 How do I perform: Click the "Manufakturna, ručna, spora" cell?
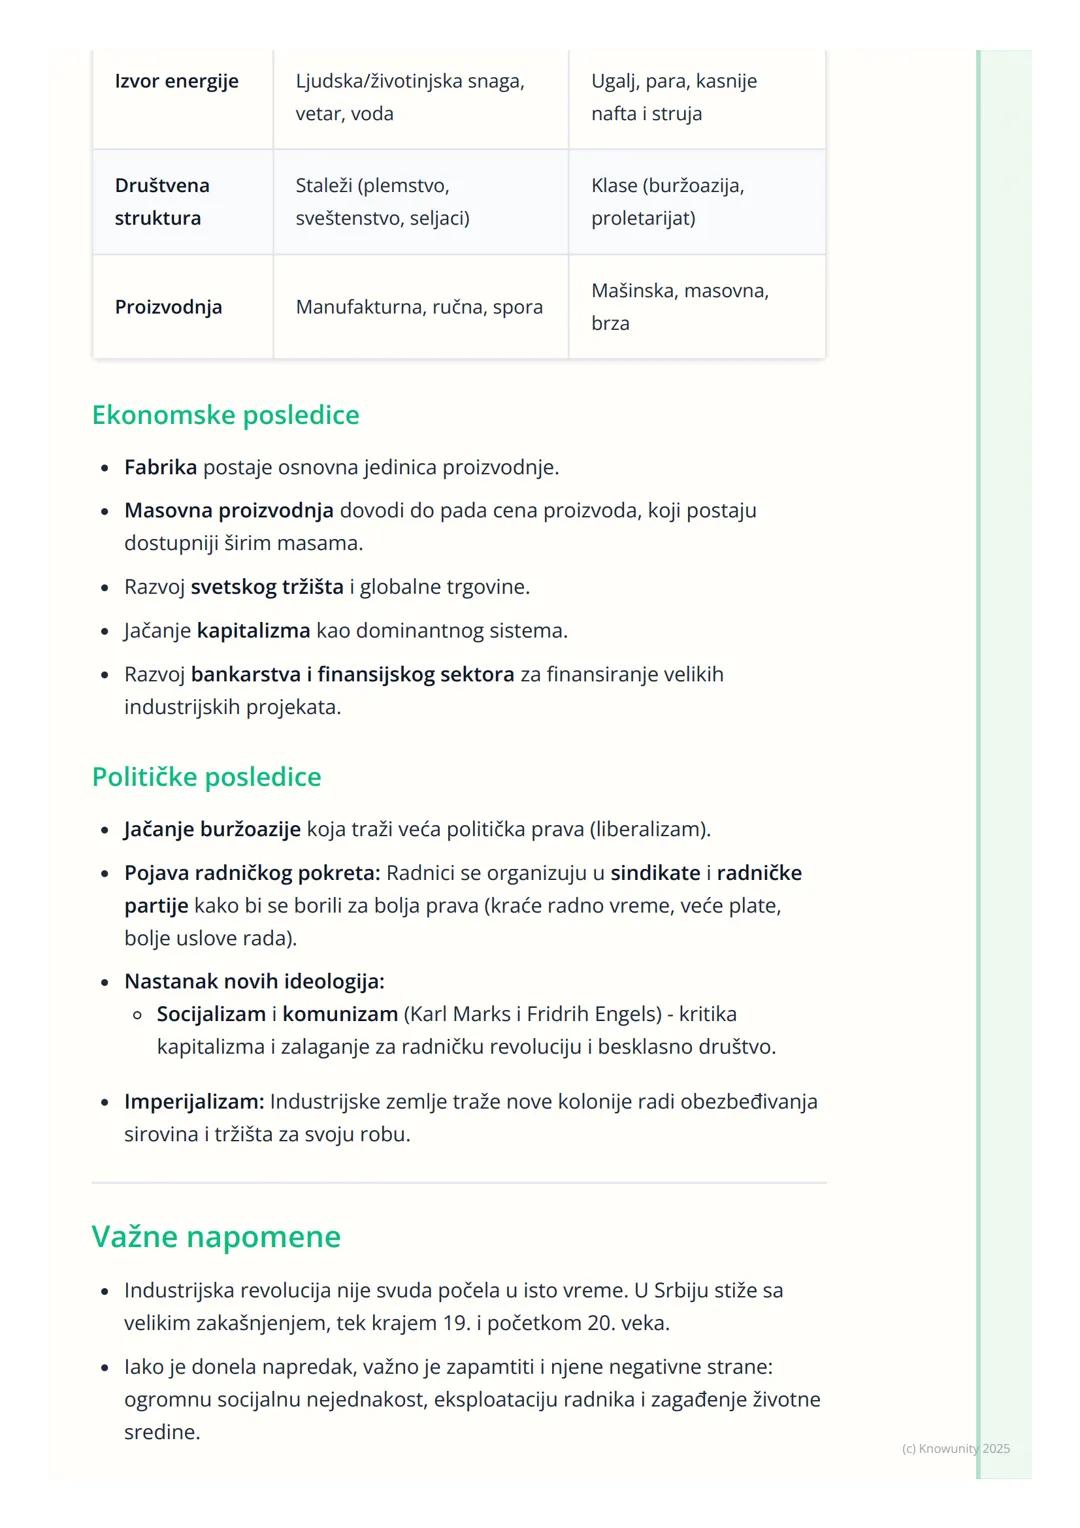pos(419,307)
